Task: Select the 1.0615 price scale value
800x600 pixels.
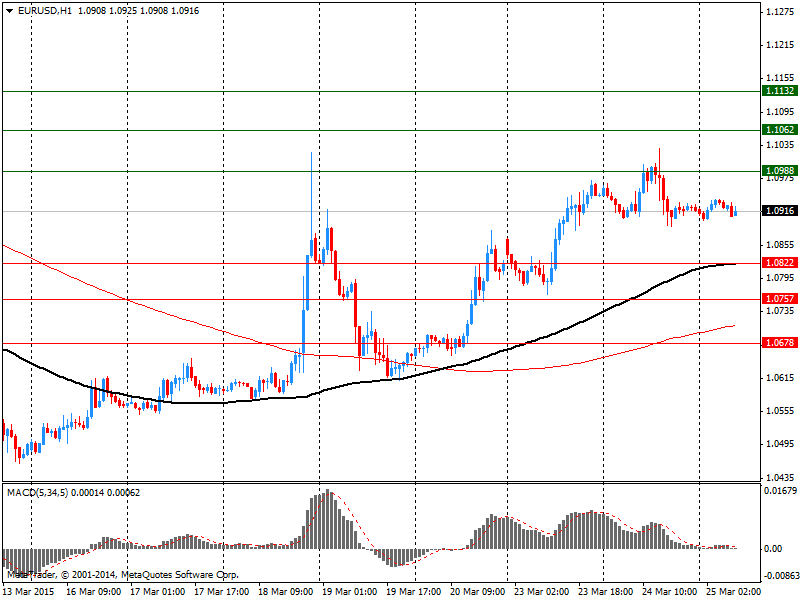Action: tap(781, 378)
